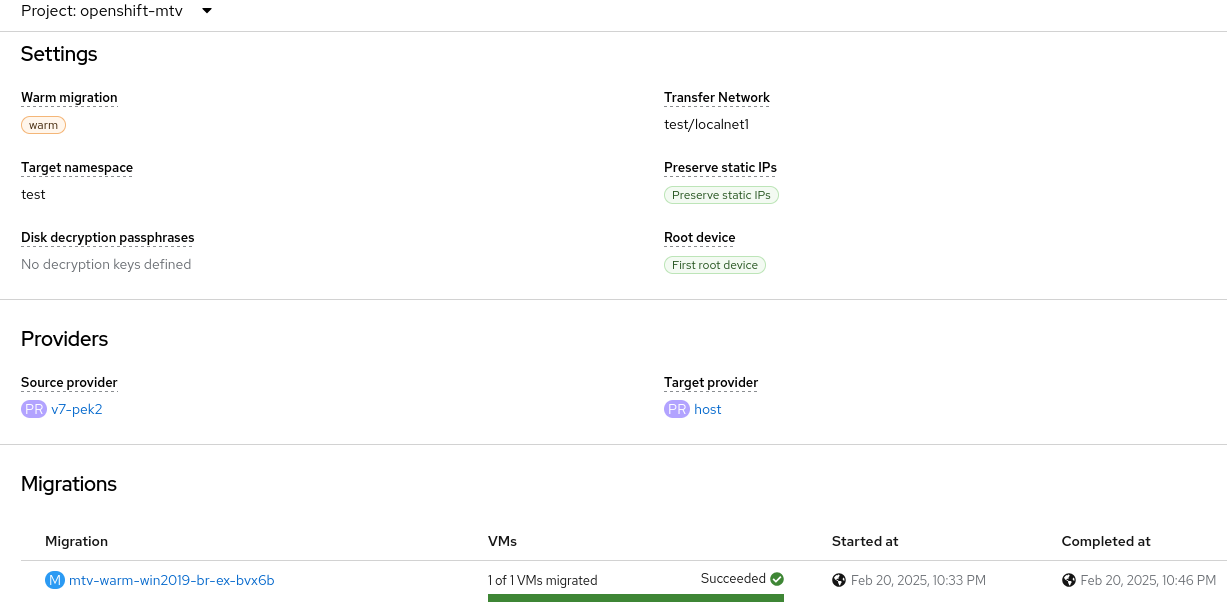Open the v7-pek2 source provider link
Viewport: 1227px width, 604px height.
(77, 409)
